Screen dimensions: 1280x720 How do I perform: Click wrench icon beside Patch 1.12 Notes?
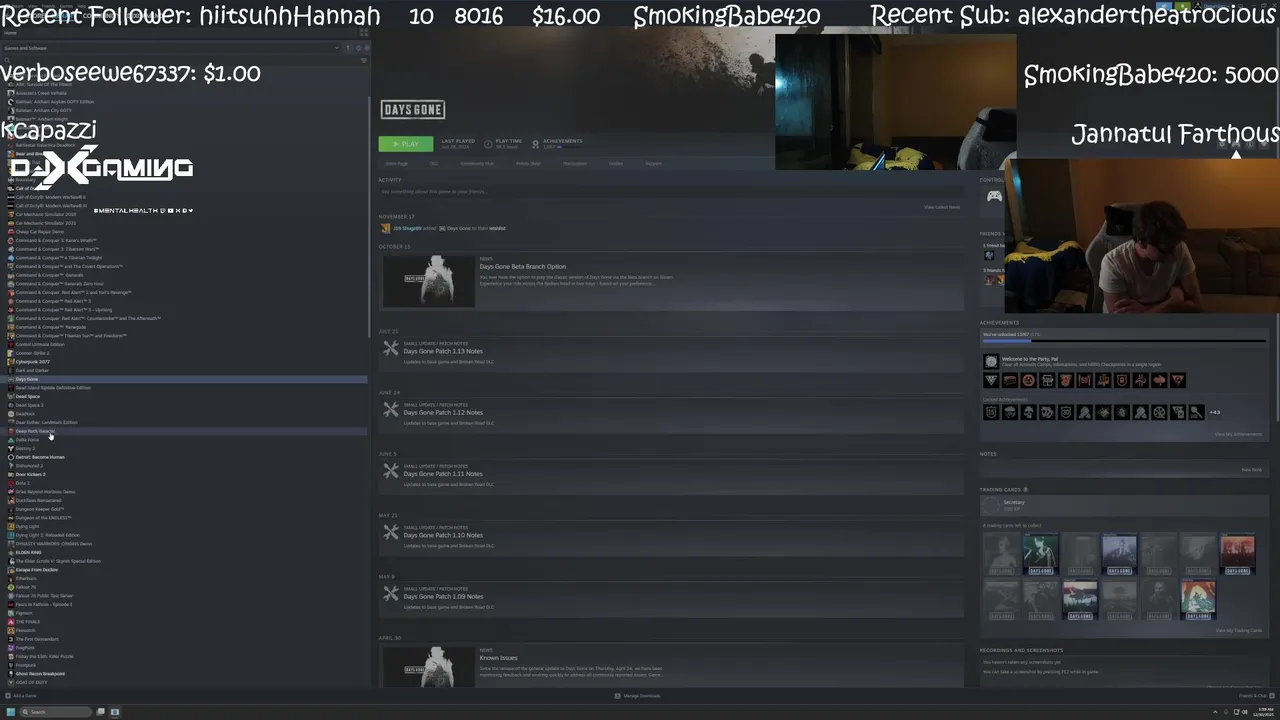point(391,410)
